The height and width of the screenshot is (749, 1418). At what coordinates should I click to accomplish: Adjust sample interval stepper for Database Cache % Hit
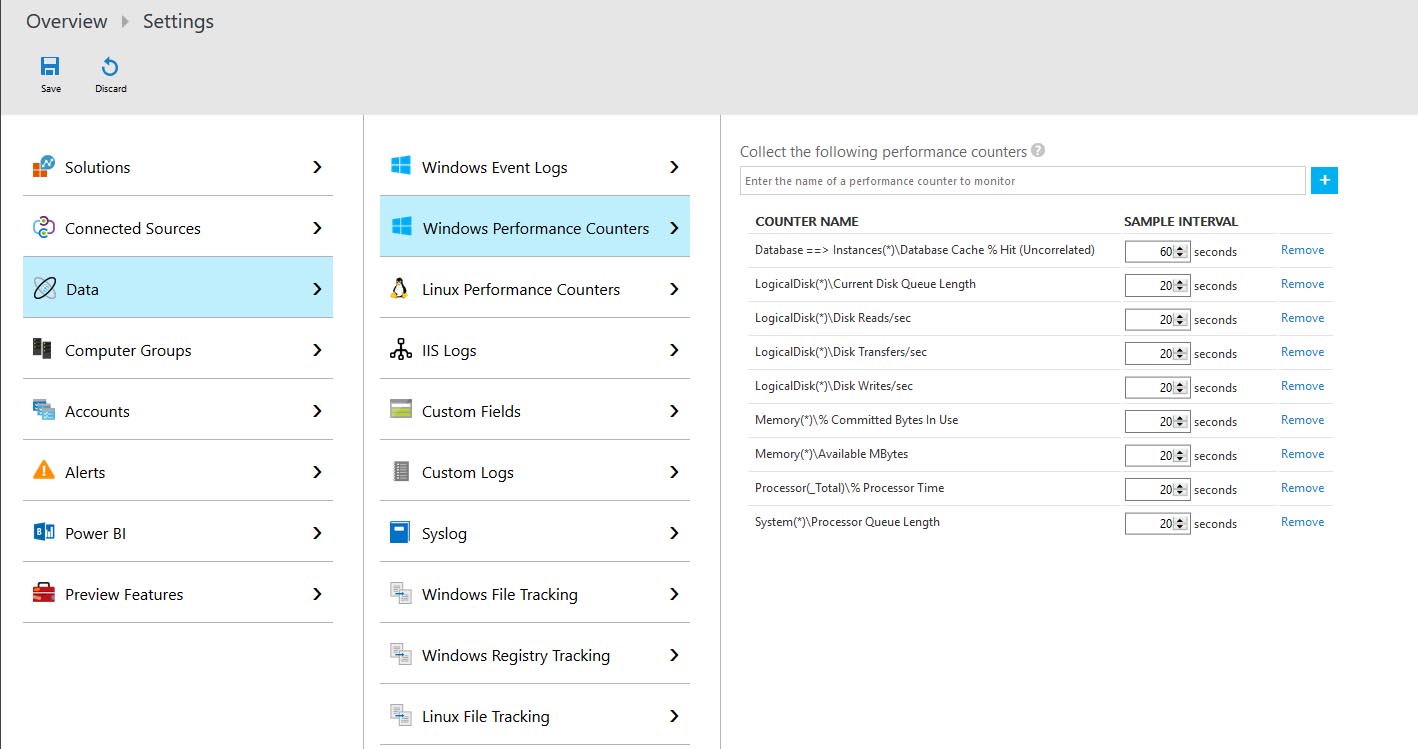(1180, 252)
